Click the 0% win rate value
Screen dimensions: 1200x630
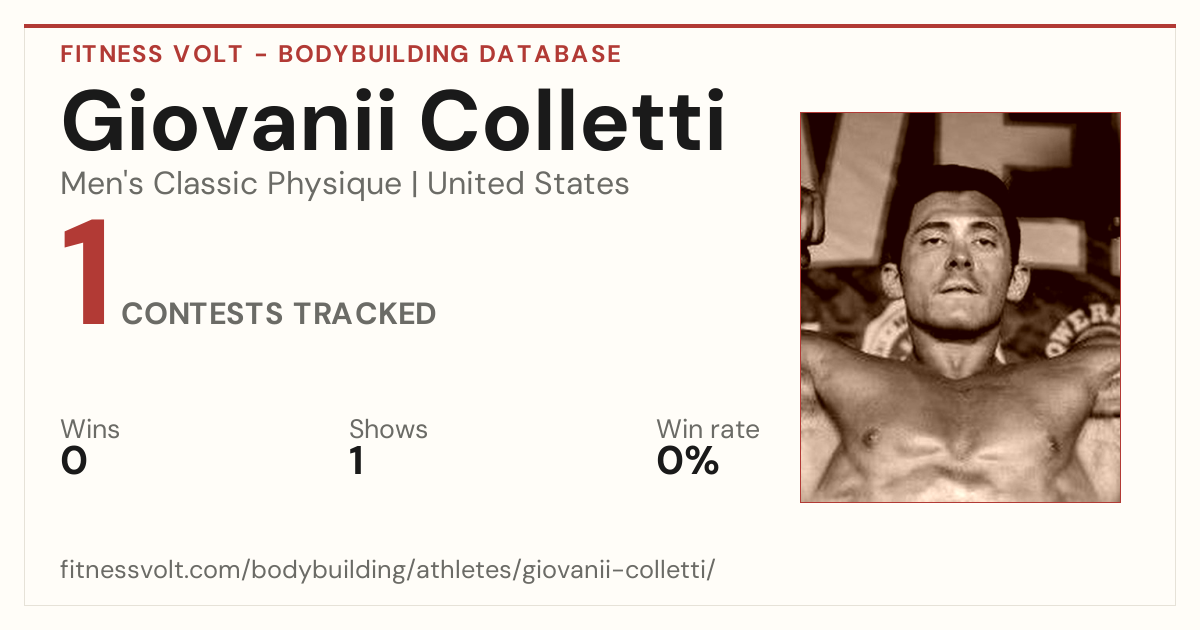pos(688,461)
